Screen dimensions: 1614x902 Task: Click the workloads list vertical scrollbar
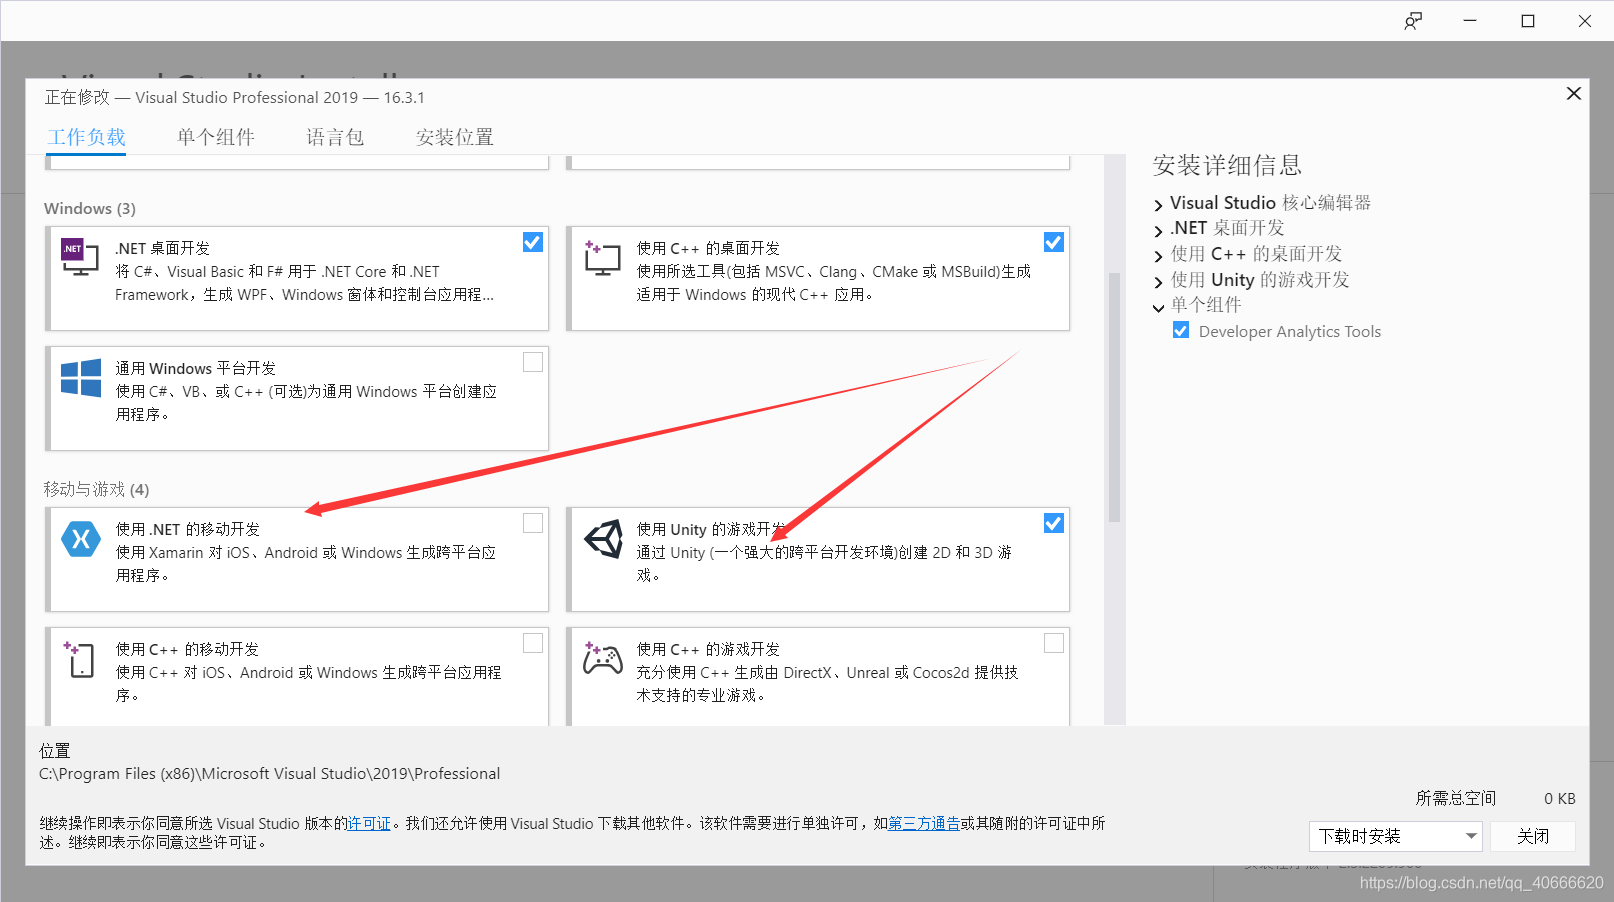[x=1114, y=397]
